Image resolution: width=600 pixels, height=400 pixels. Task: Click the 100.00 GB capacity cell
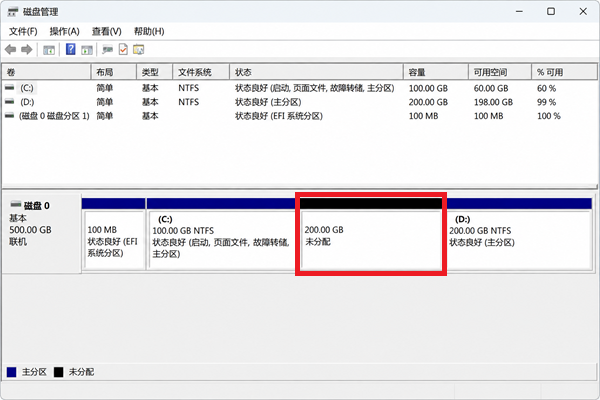428,88
